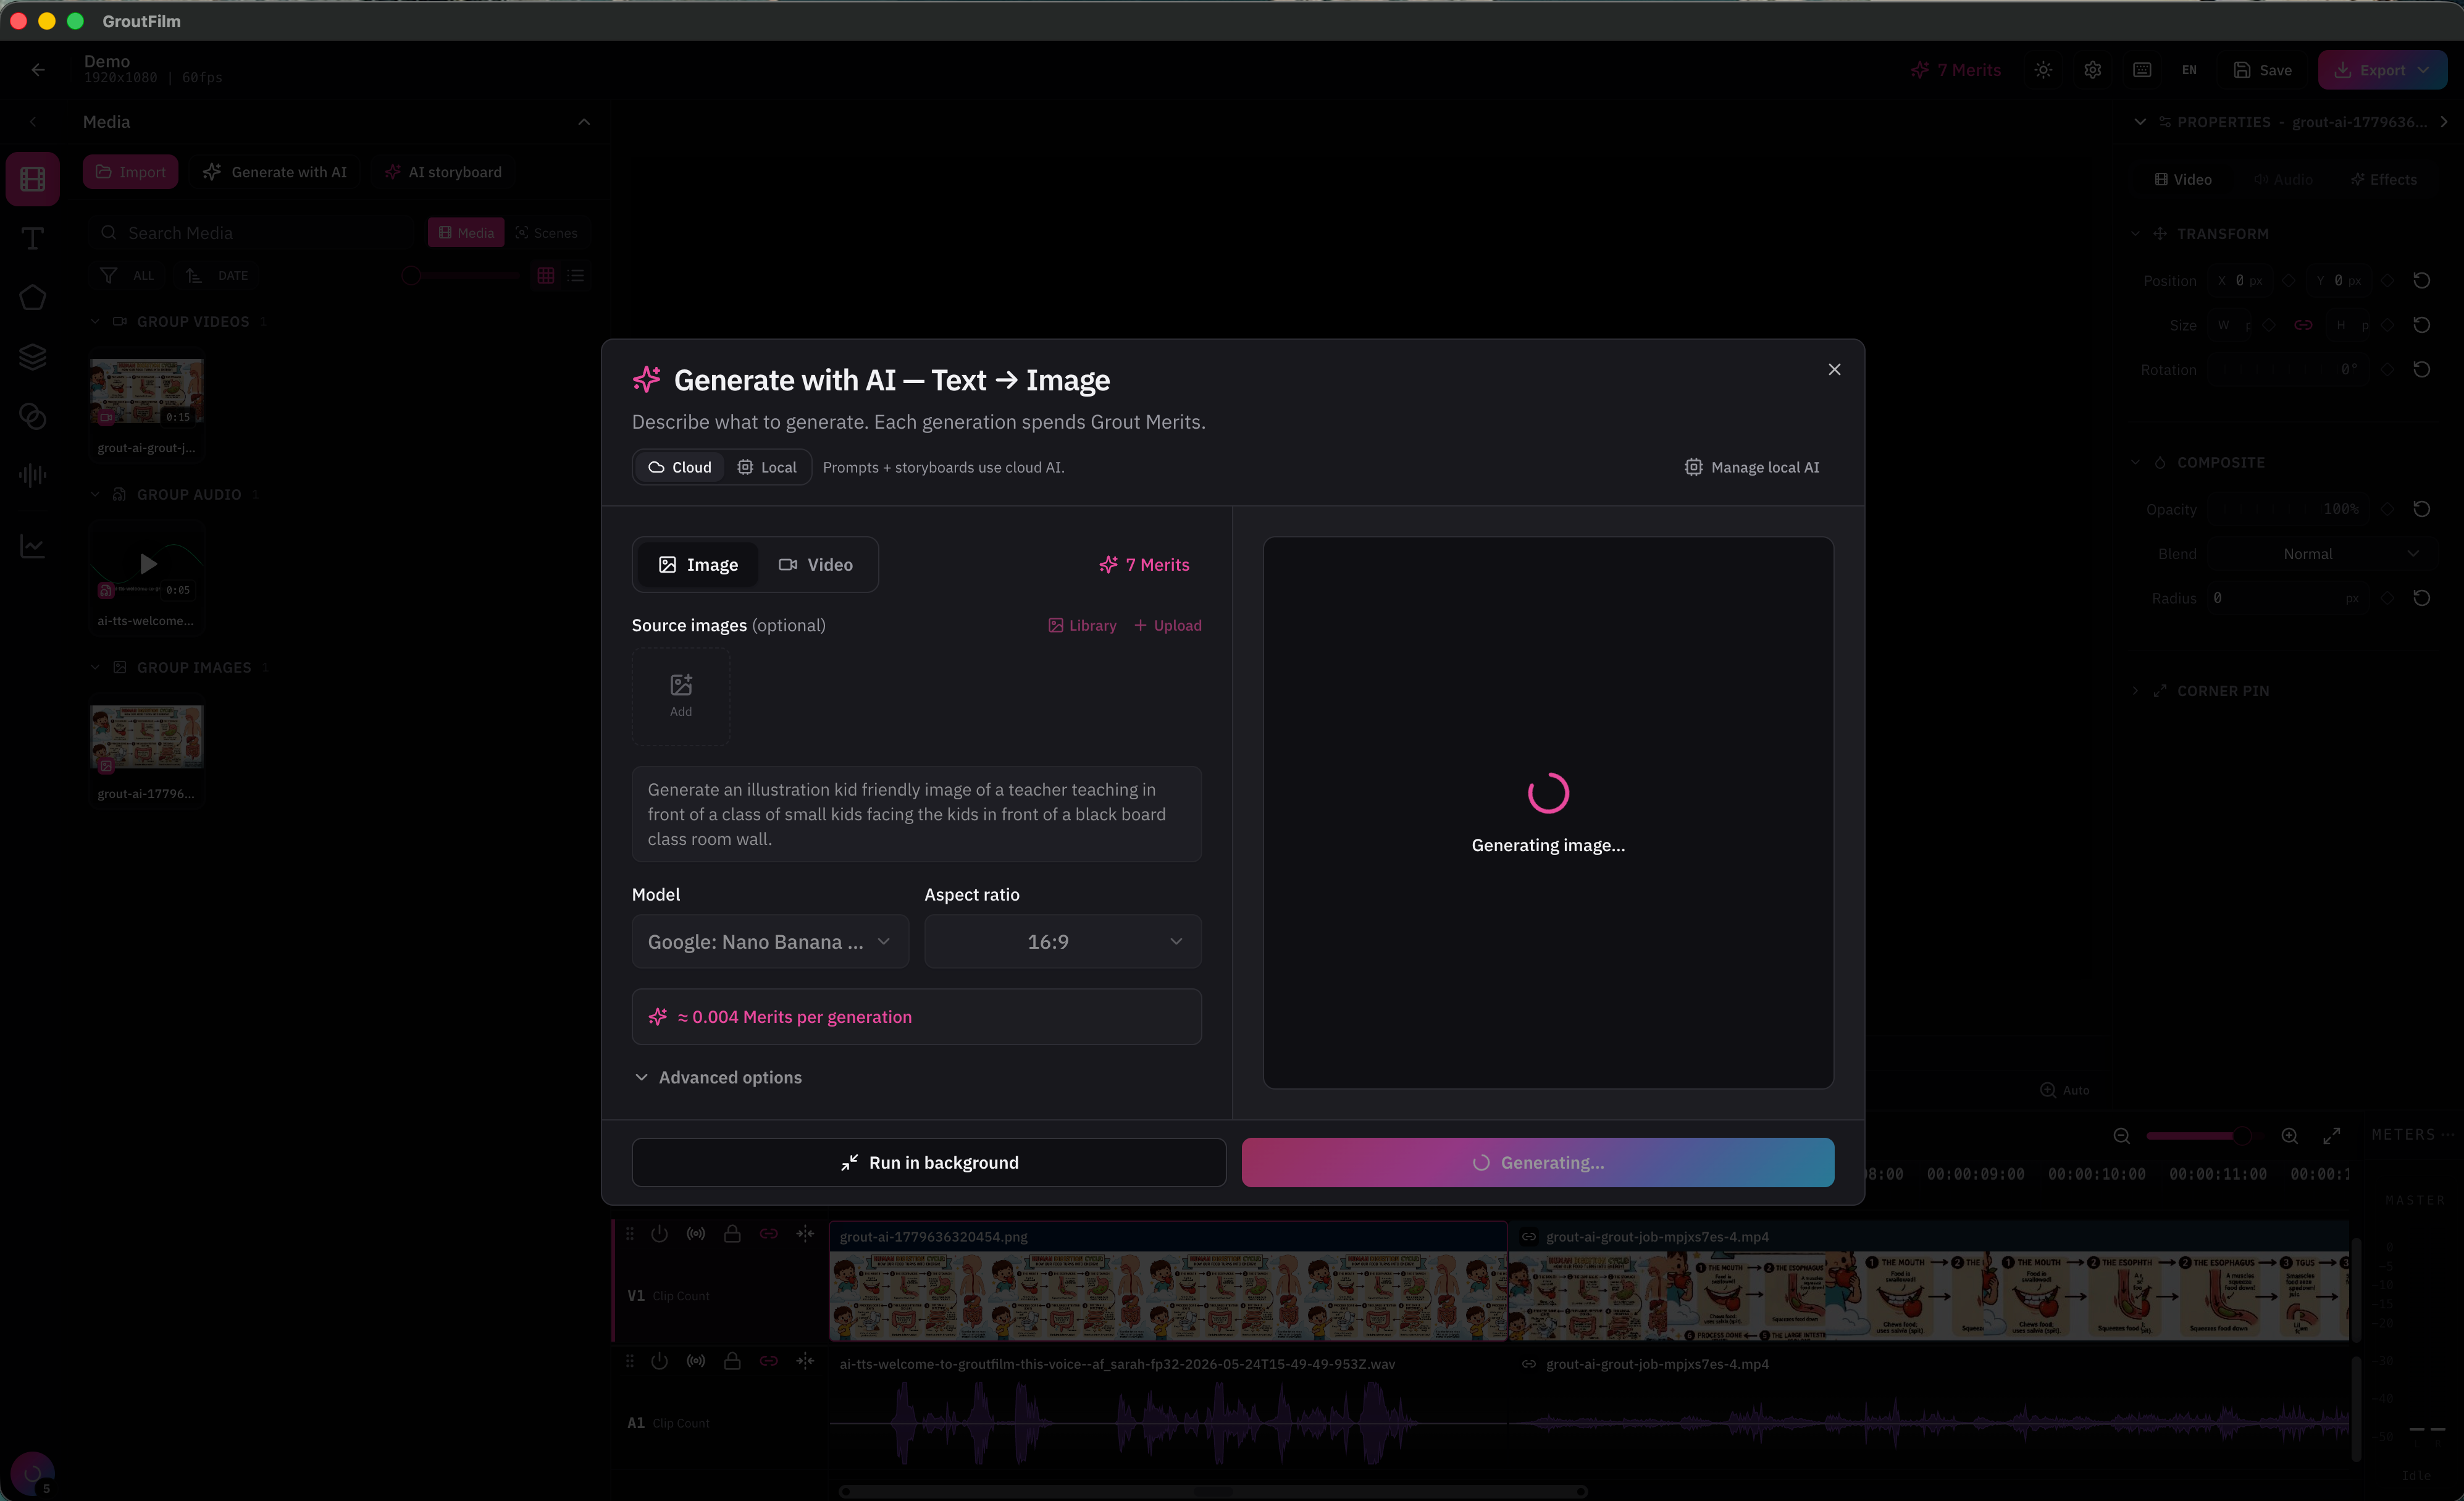The image size is (2464, 1501).
Task: Expand Advanced options
Action: point(718,1077)
